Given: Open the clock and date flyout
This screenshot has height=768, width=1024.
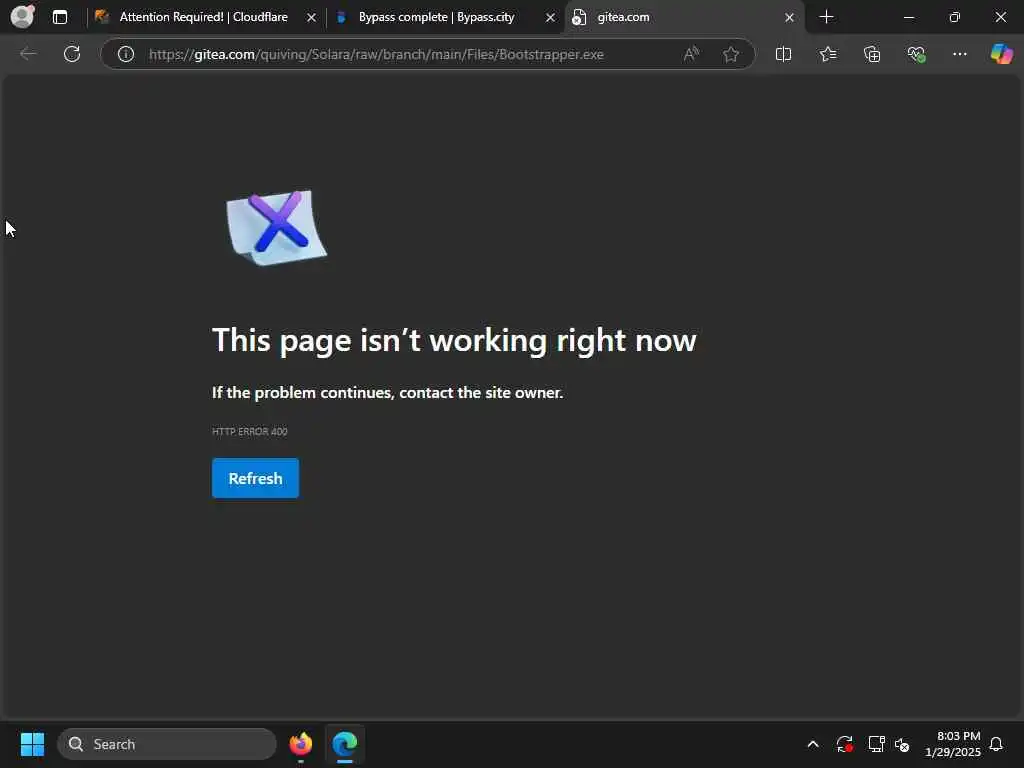Looking at the screenshot, I should 953,744.
